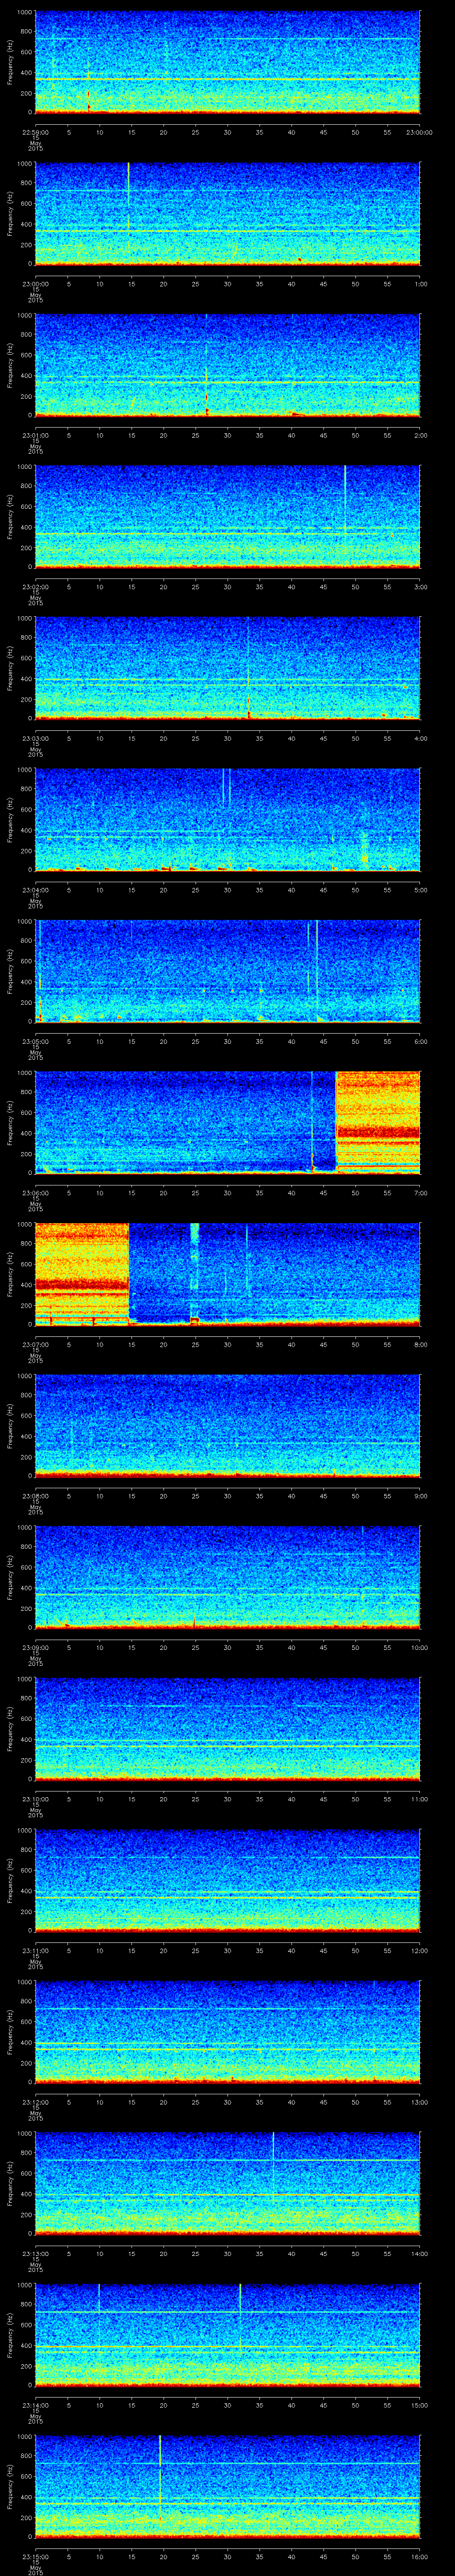Select the spectrogram panel starting at 23:02:00
Screen dimensions: 455x2576
pos(227,516)
